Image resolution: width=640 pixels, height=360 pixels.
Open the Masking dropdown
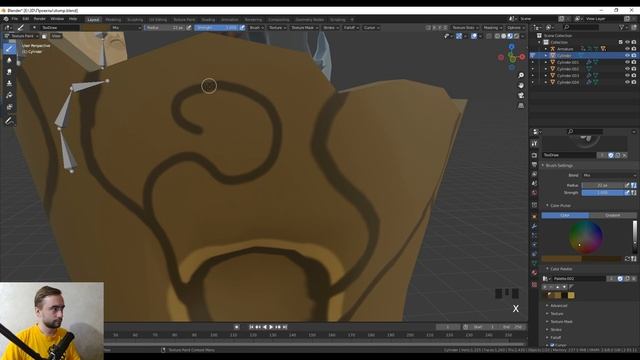point(492,28)
